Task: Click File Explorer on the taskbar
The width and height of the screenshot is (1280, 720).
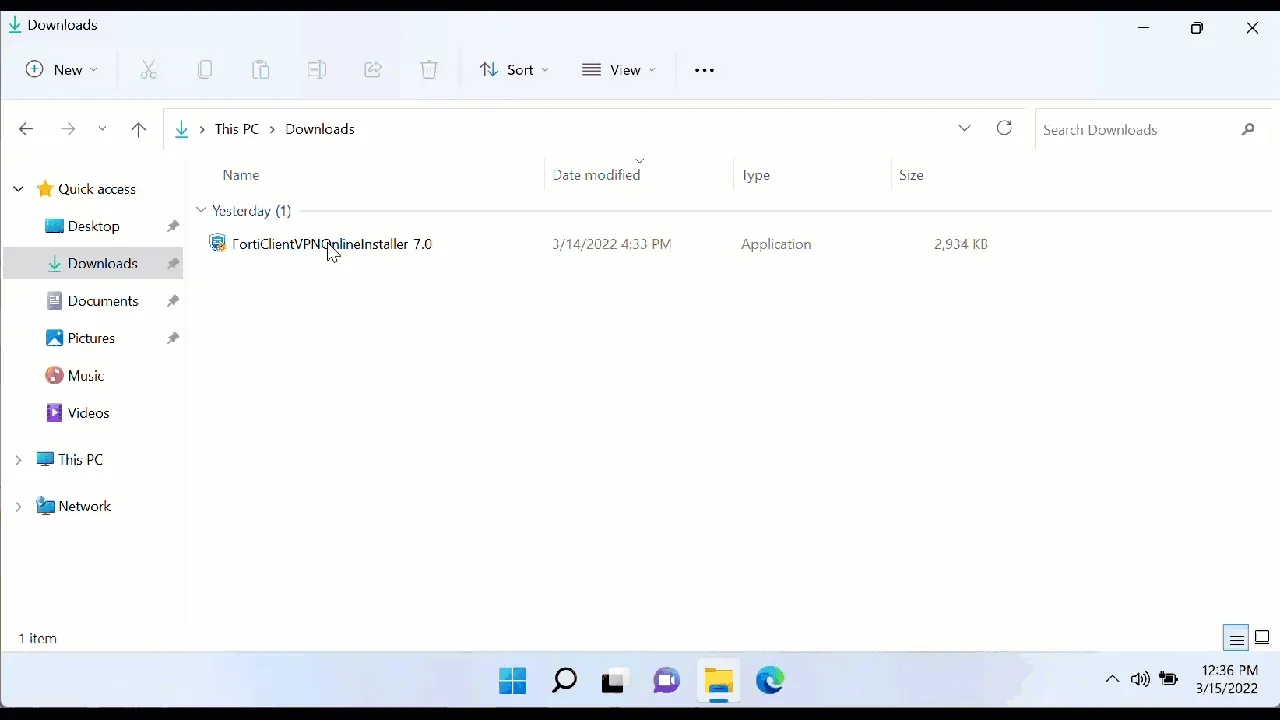Action: coord(718,681)
